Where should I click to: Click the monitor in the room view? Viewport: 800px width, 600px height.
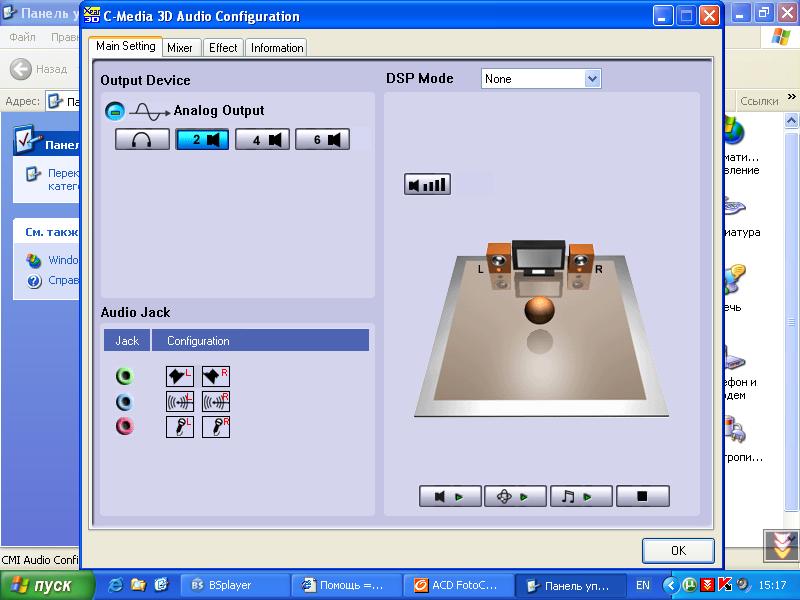[539, 258]
